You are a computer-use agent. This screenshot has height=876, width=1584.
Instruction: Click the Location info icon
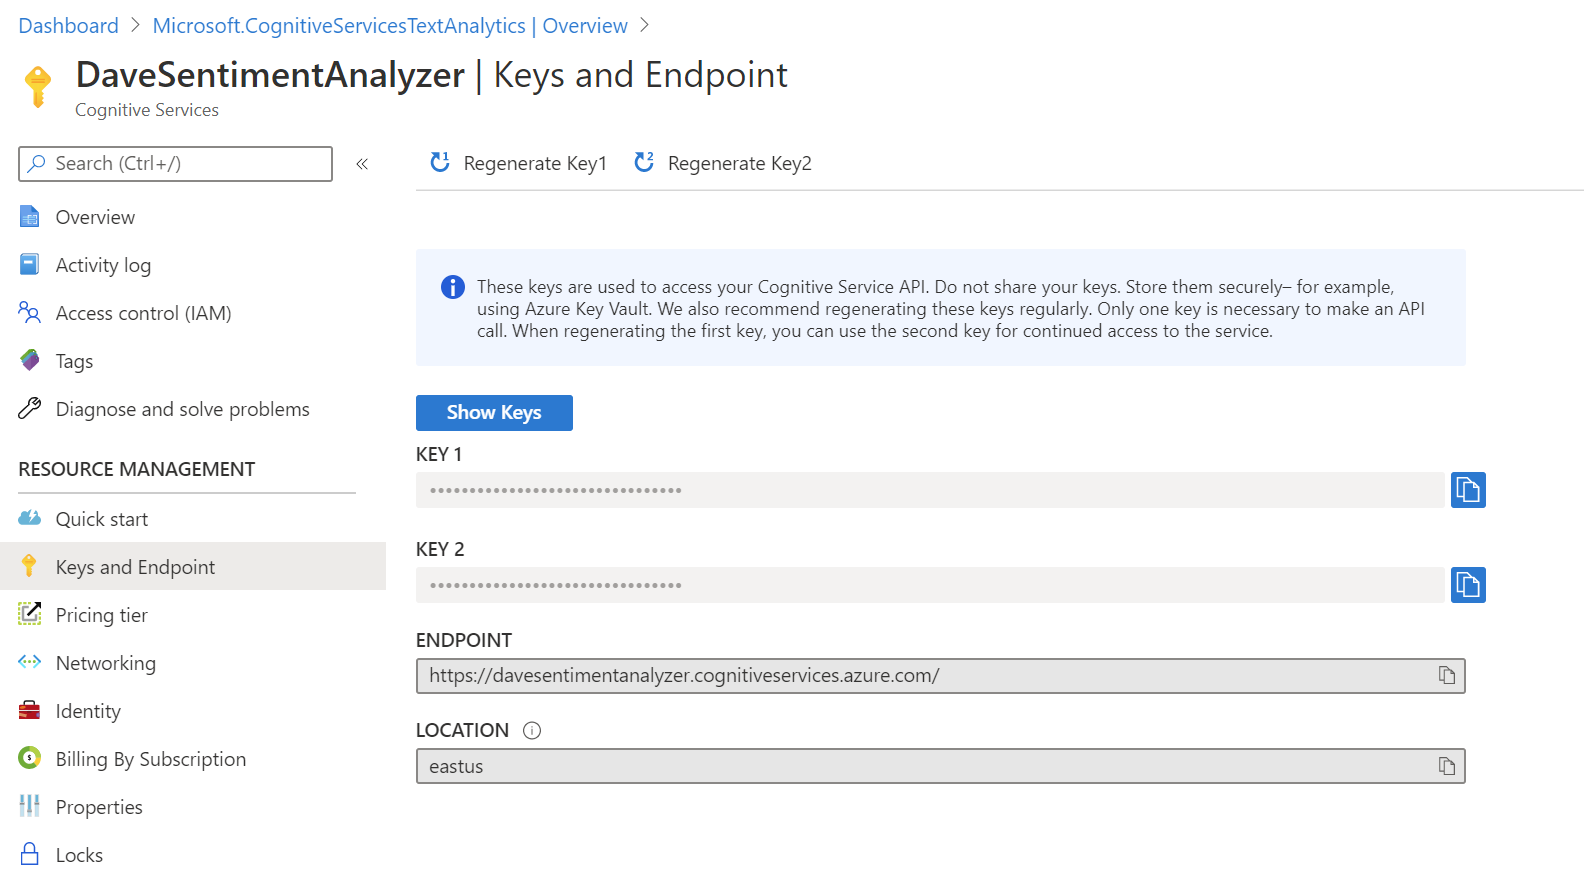tap(532, 731)
